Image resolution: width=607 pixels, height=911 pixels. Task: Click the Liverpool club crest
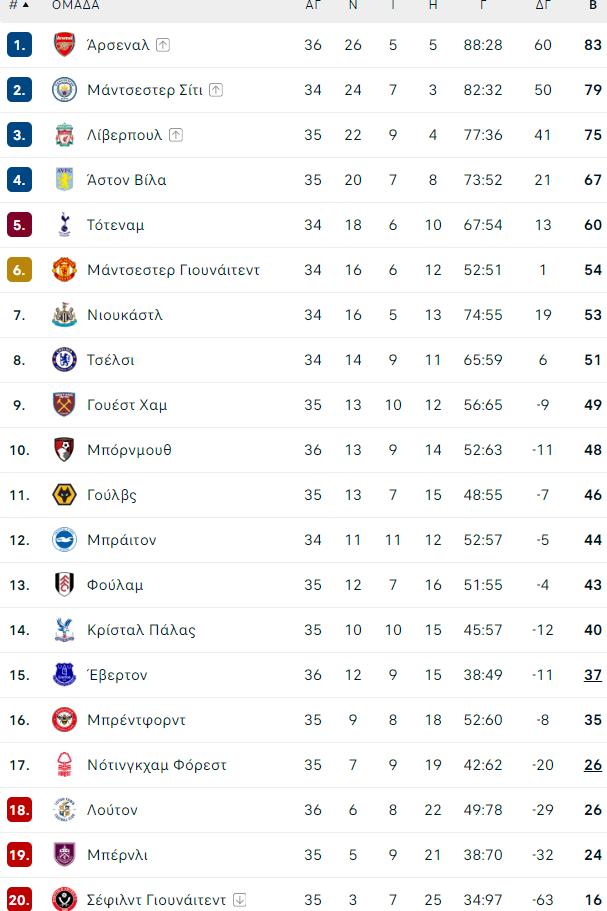[x=63, y=134]
